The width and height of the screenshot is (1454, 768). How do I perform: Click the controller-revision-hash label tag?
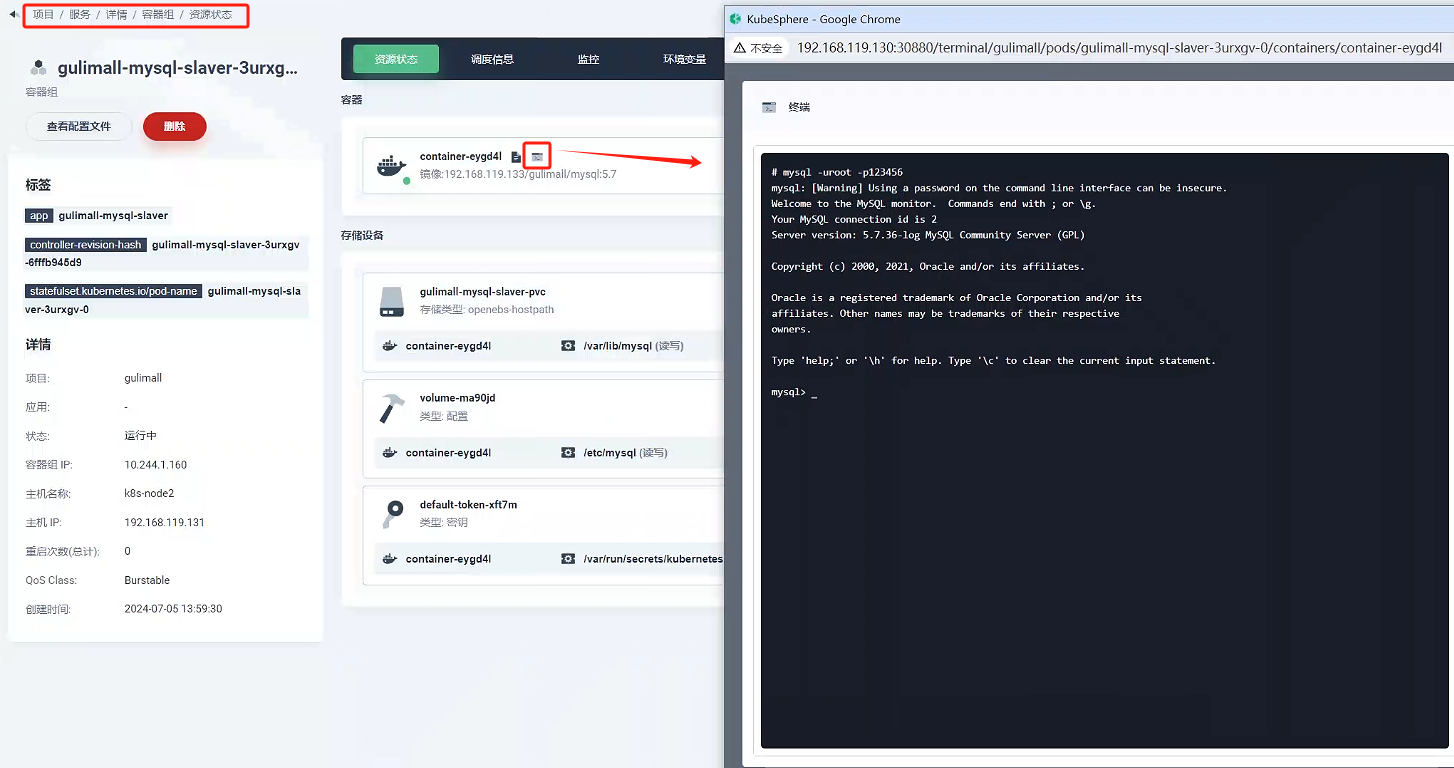86,245
